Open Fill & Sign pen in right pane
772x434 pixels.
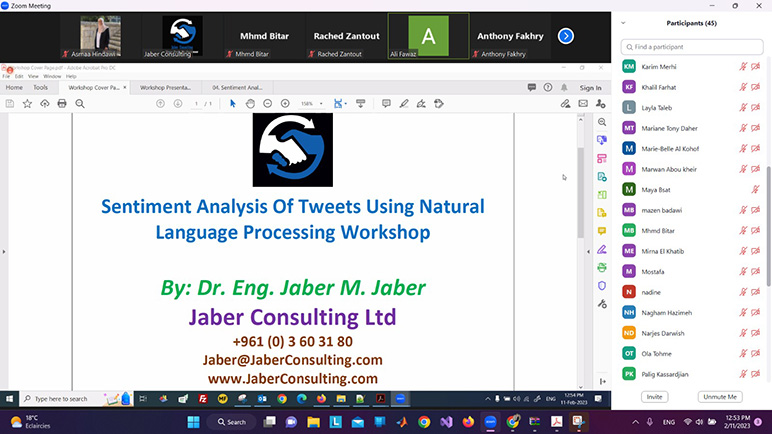click(x=602, y=249)
